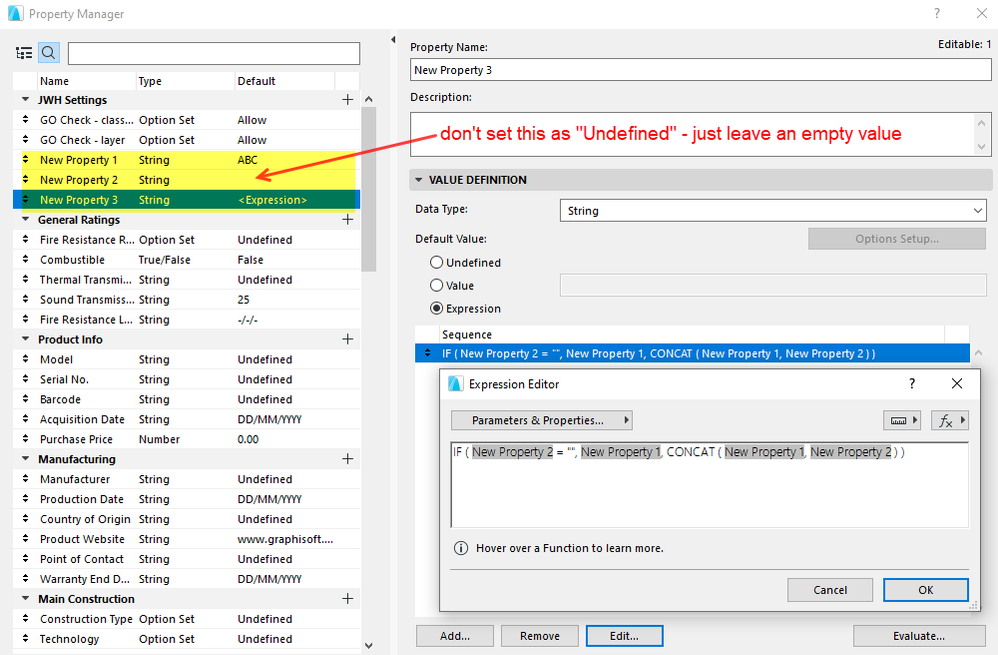Add property to Manufacturing group
Viewport: 998px width, 655px height.
tap(348, 459)
